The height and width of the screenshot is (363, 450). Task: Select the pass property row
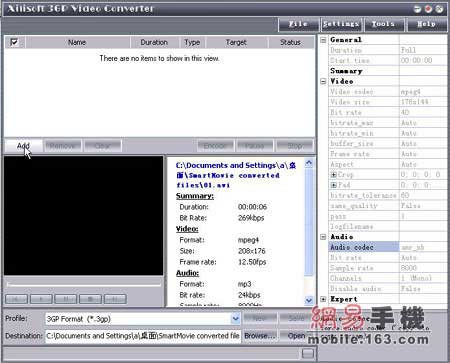coord(388,216)
